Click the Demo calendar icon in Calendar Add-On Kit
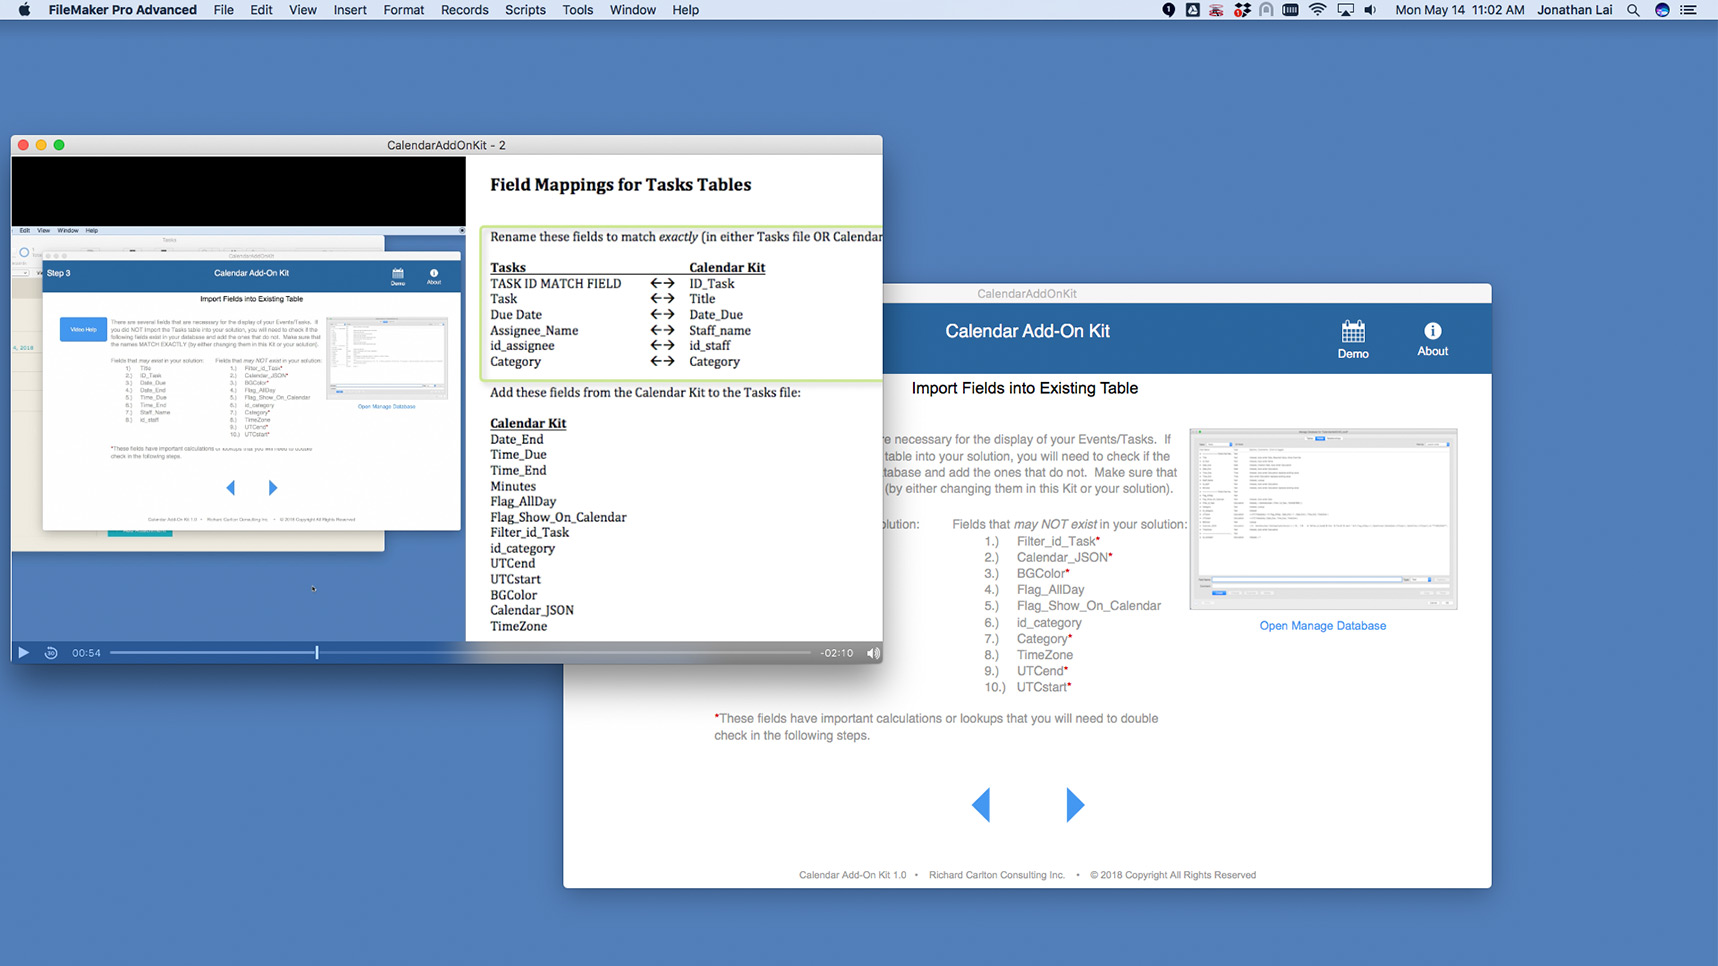The image size is (1718, 966). coord(1353,339)
